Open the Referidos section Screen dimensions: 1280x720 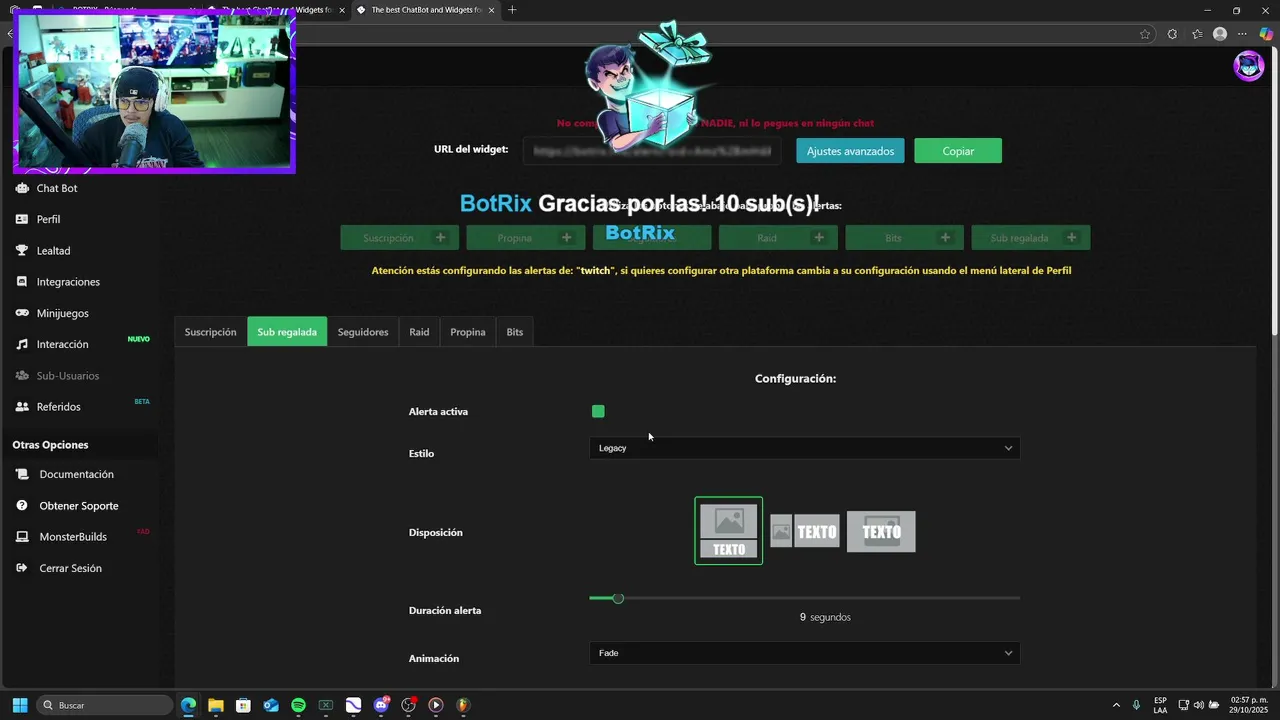coord(58,407)
